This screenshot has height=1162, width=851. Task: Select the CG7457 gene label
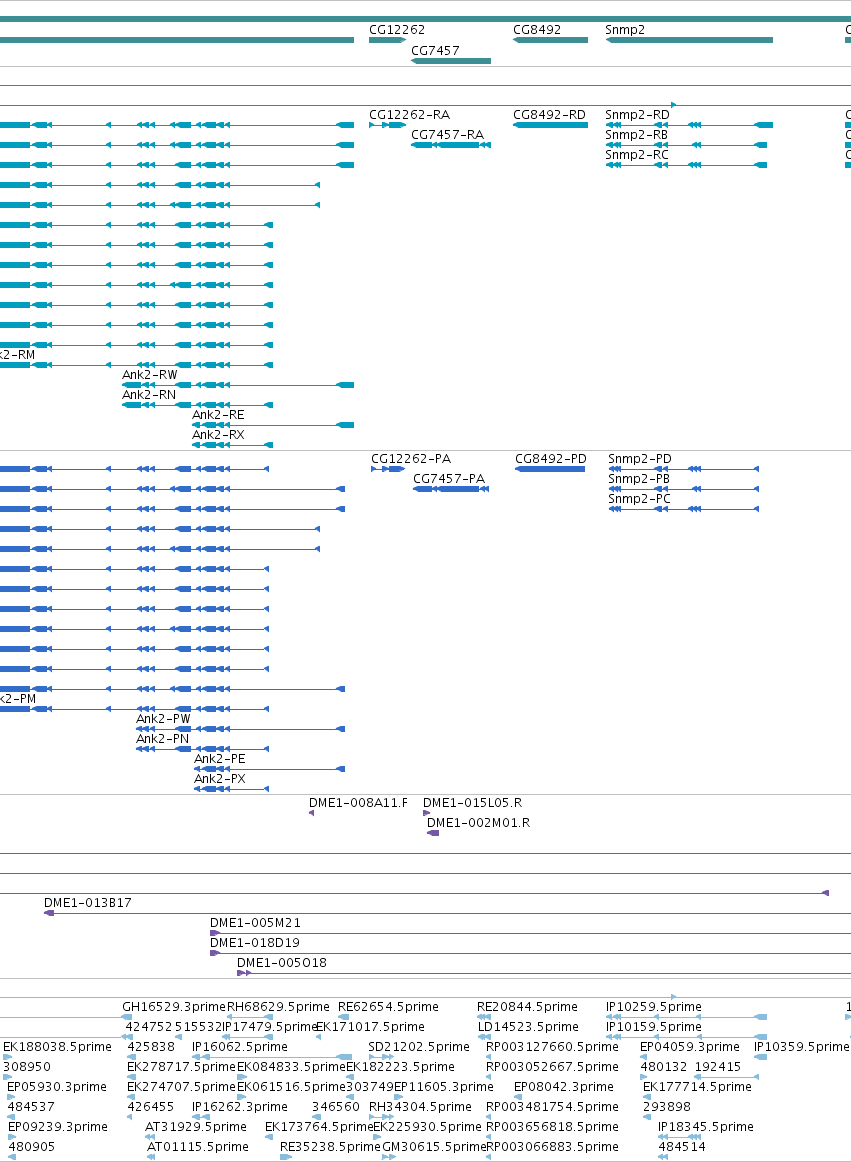click(435, 51)
